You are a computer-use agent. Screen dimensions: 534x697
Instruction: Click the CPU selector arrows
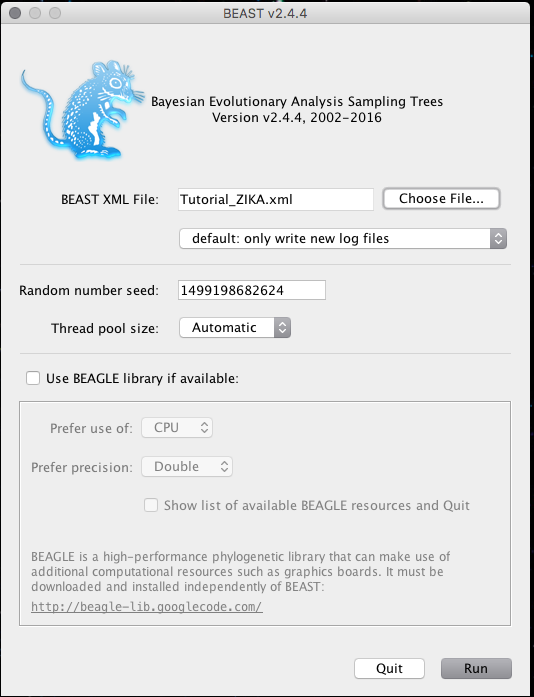(x=205, y=428)
